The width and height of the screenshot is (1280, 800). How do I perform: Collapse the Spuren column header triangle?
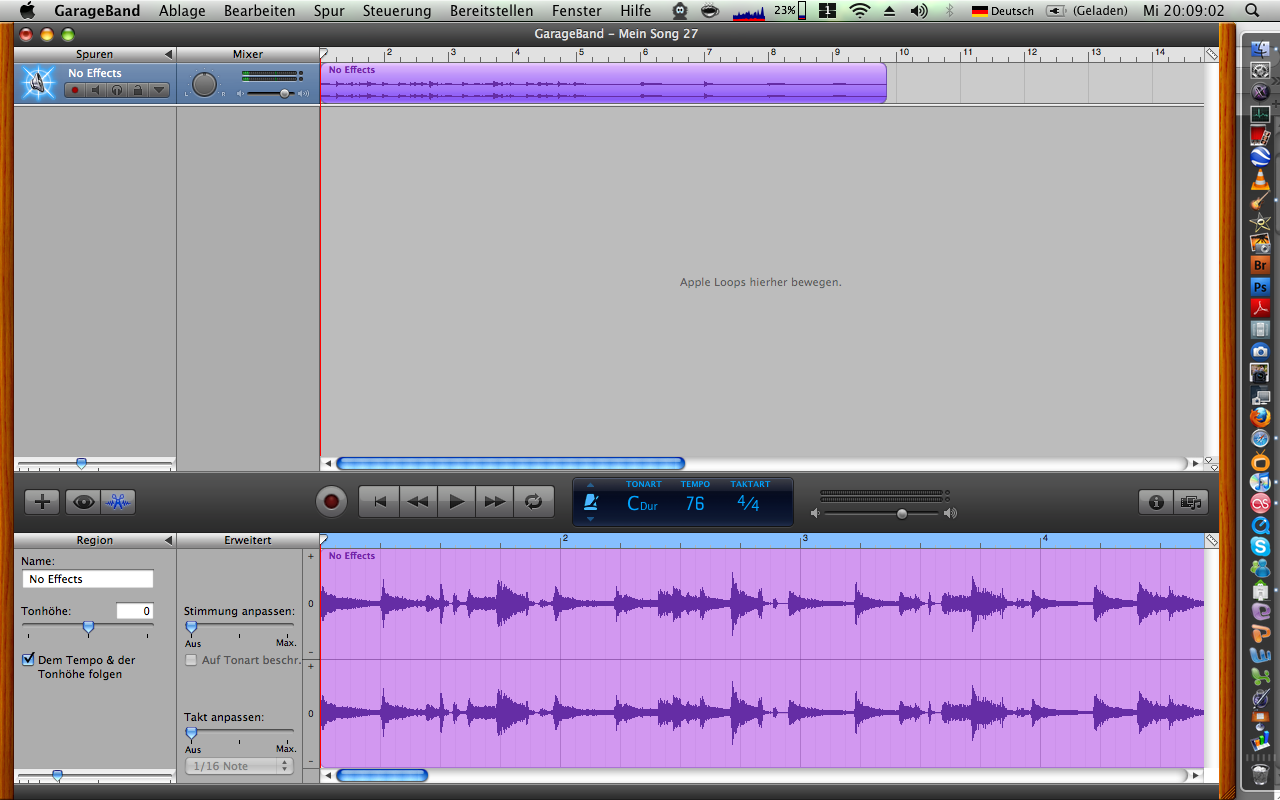(x=168, y=54)
